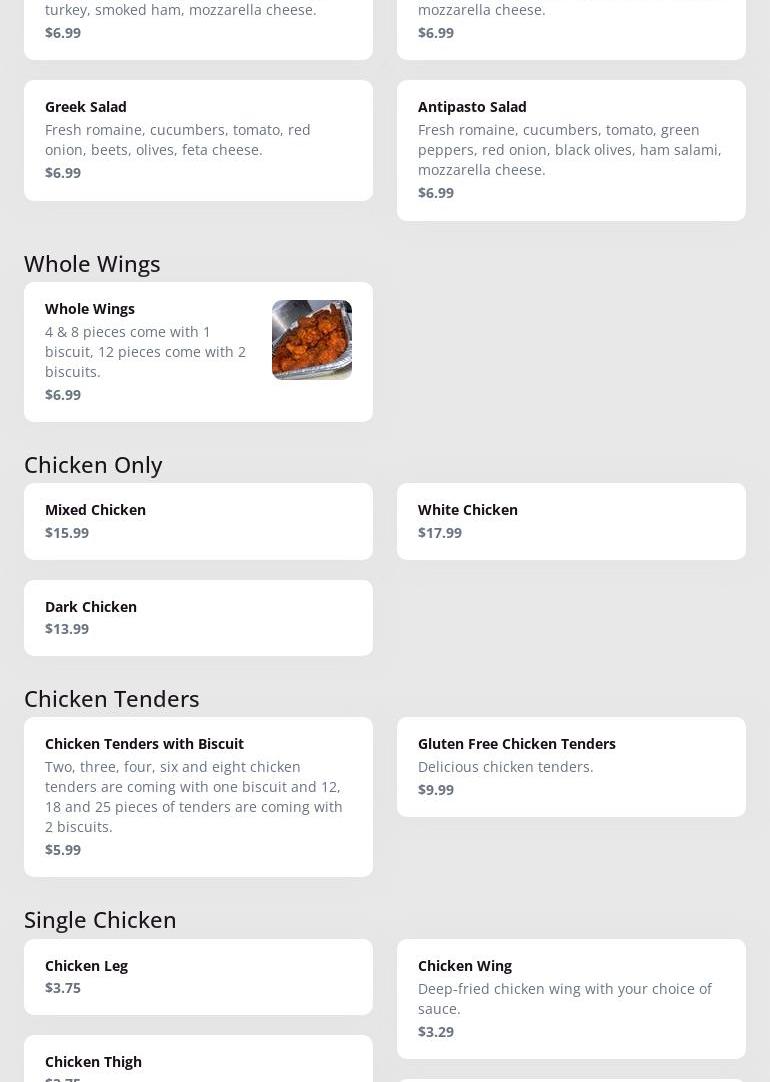
Task: Open the Antipasto Salad item card
Action: (x=571, y=150)
